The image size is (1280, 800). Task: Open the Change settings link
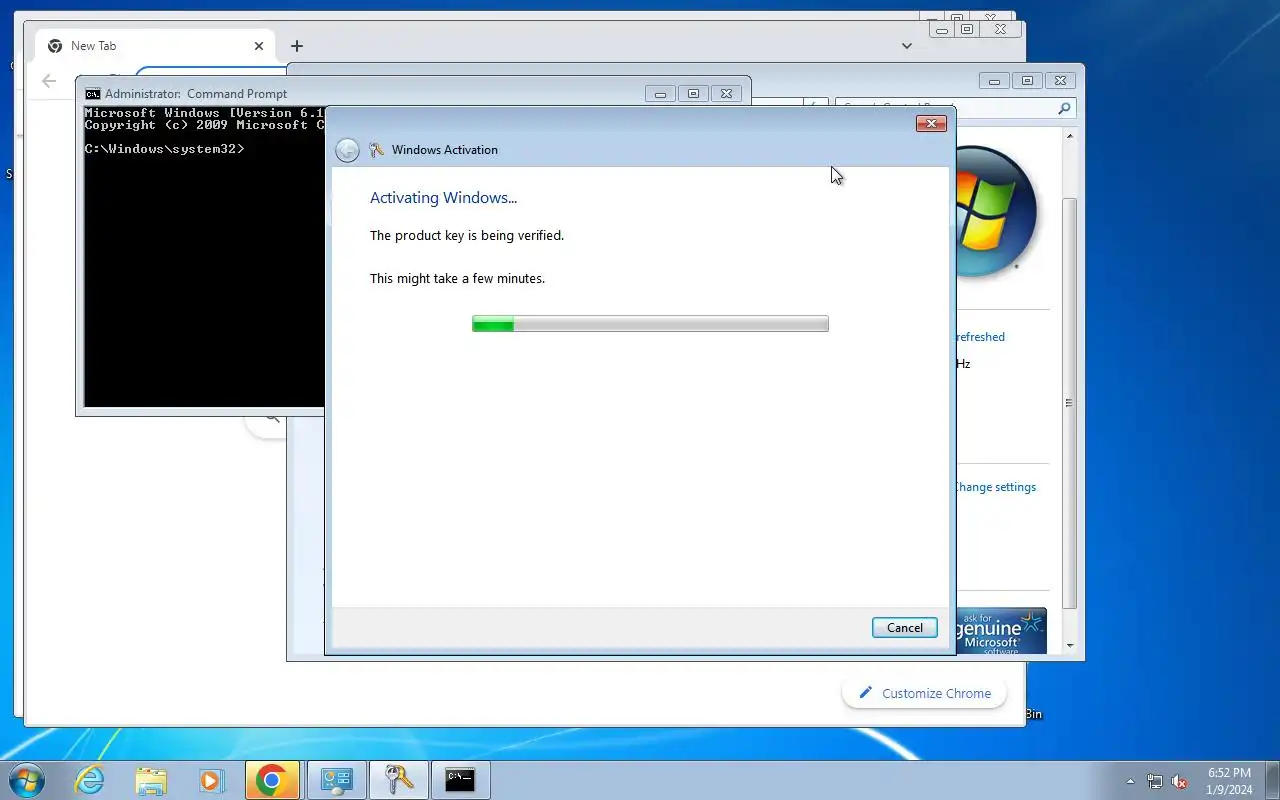click(994, 487)
